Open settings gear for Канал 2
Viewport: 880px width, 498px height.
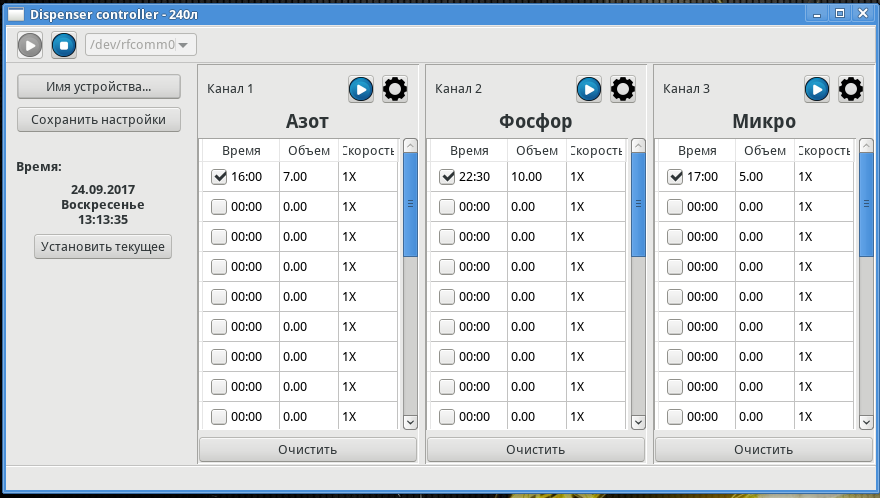pyautogui.click(x=623, y=89)
